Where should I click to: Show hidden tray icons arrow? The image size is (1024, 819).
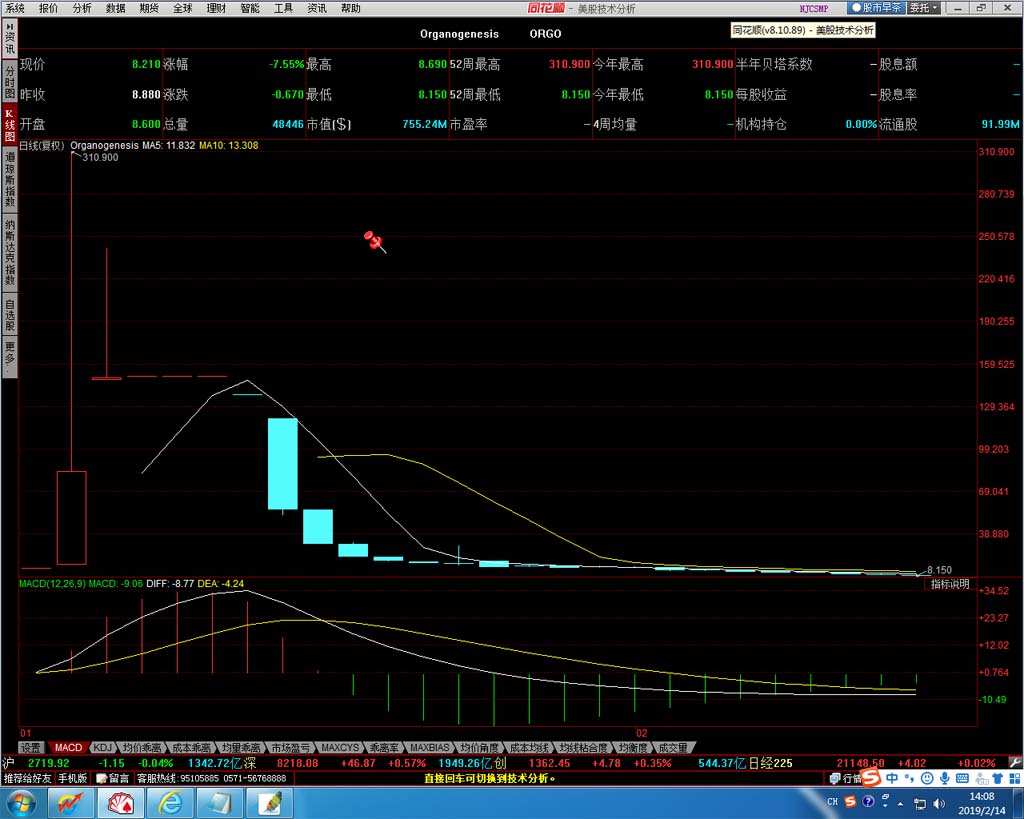(901, 803)
